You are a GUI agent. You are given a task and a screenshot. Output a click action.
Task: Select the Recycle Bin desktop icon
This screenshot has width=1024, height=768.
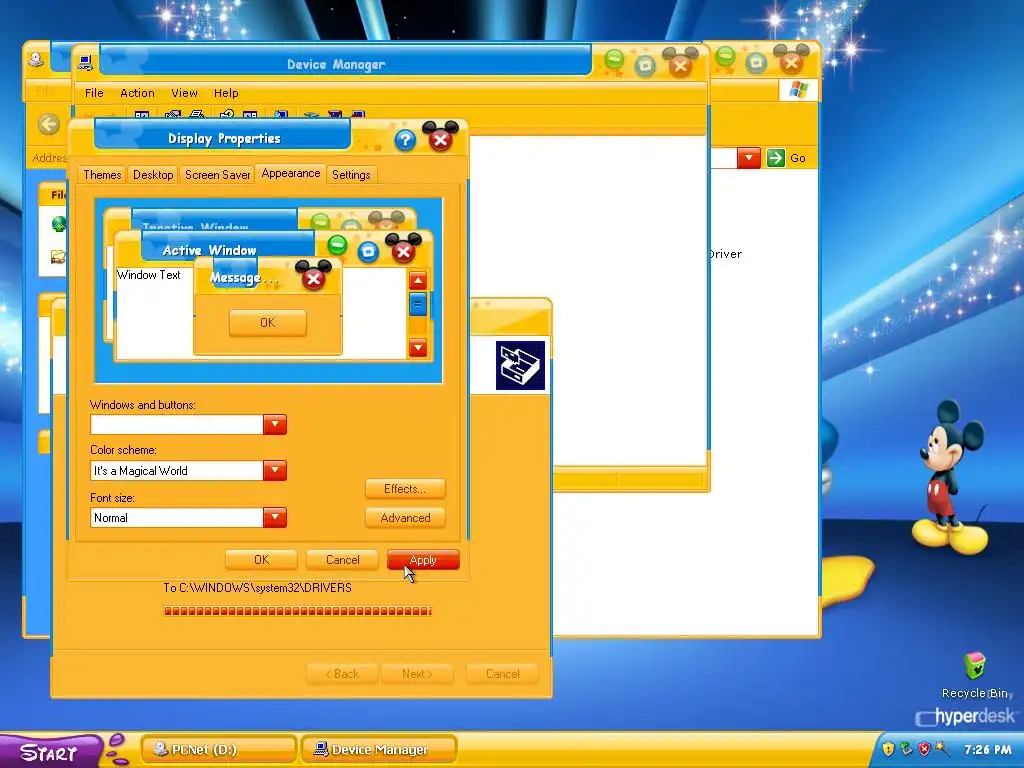[x=976, y=675]
